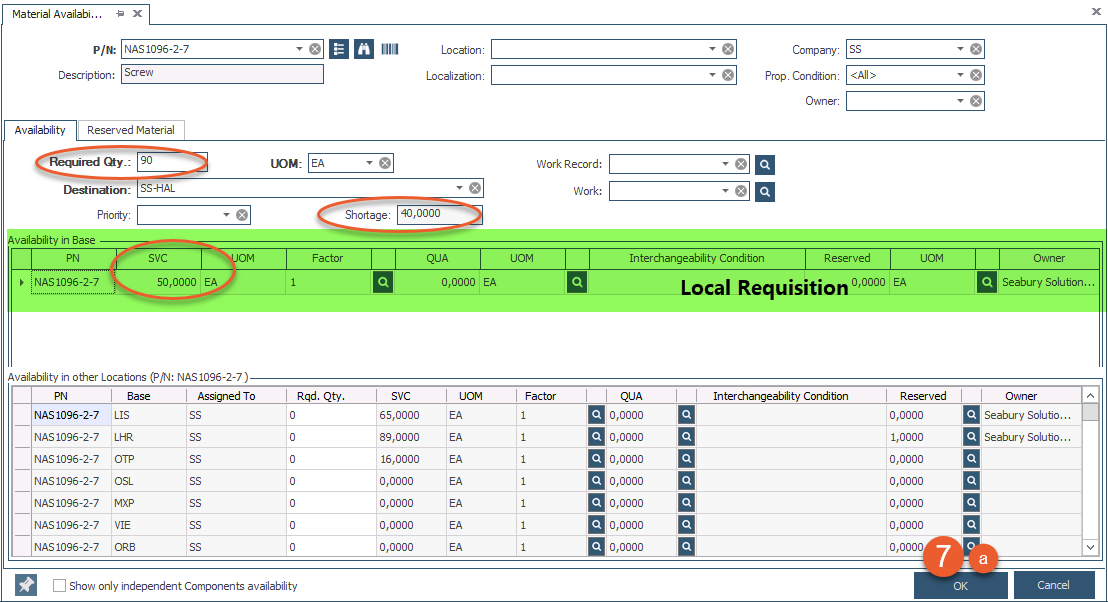Confirm with the OK button
This screenshot has width=1108, height=602.
coord(960,585)
